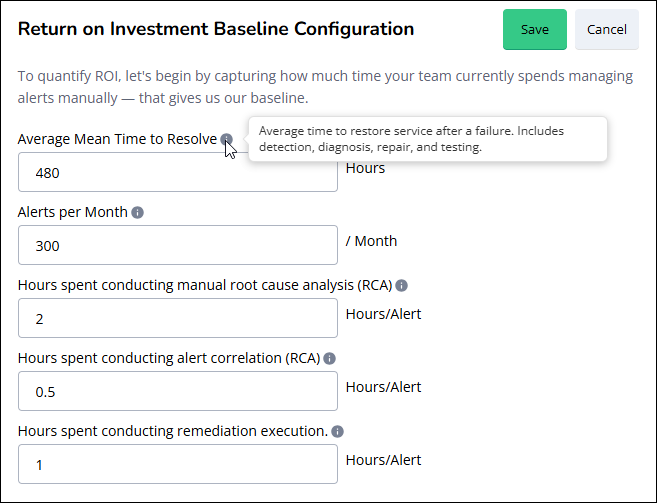
Task: Open info icon for manual root cause analysis
Action: [401, 285]
